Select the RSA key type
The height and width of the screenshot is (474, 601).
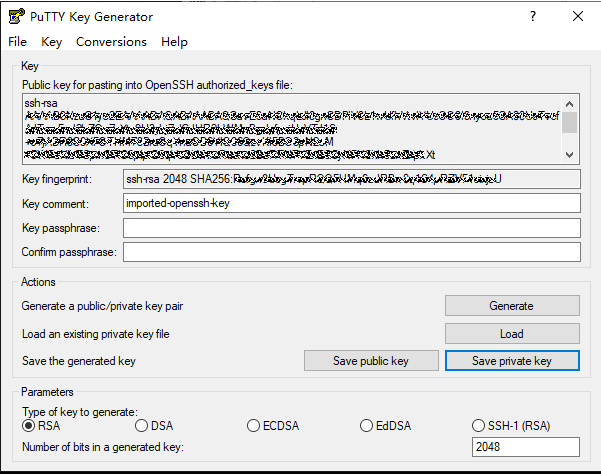[41, 426]
